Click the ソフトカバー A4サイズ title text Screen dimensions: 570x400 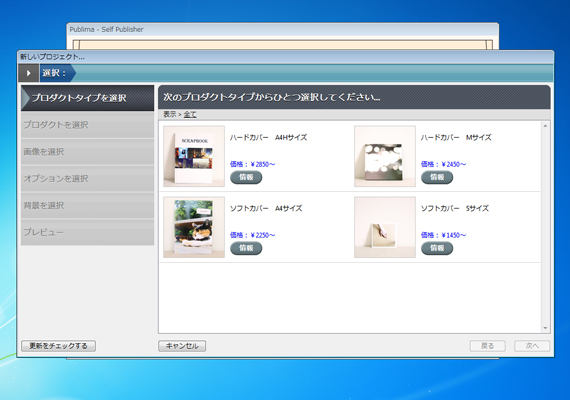(266, 208)
